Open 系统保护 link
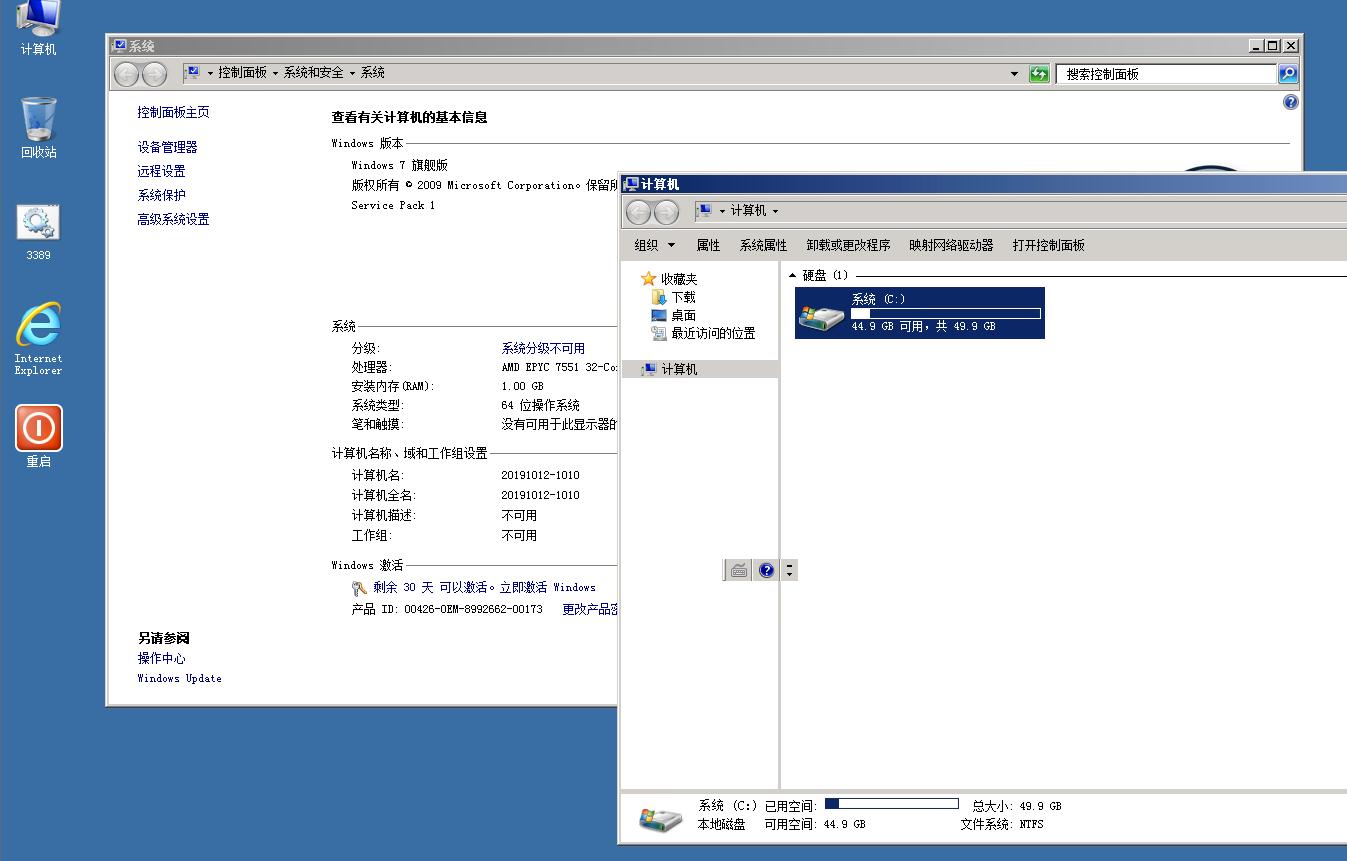Viewport: 1347px width, 861px height. click(161, 195)
